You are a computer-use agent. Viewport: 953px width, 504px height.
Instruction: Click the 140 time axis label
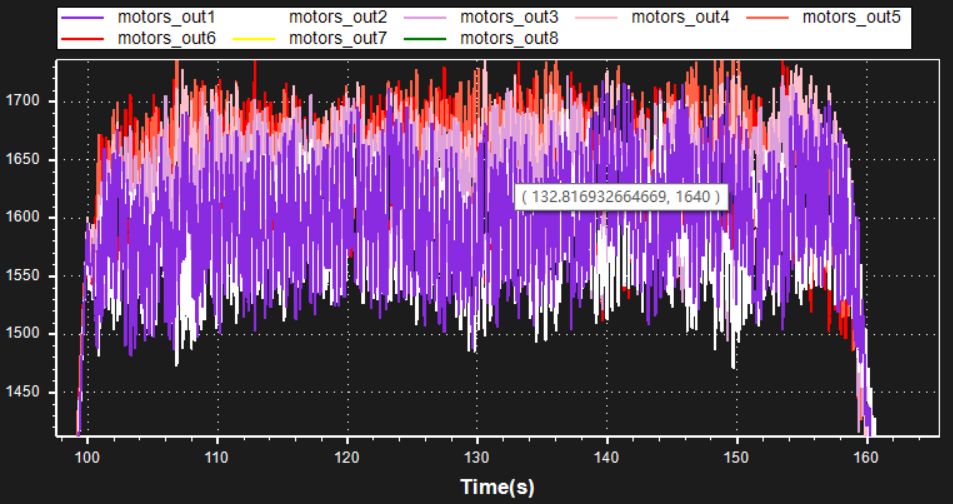pos(607,457)
